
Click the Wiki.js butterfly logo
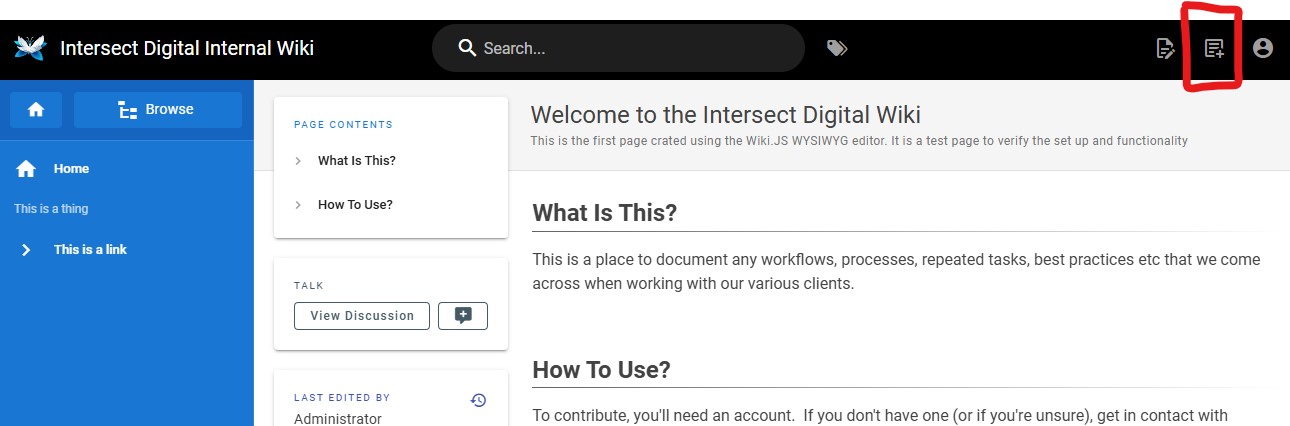click(30, 48)
